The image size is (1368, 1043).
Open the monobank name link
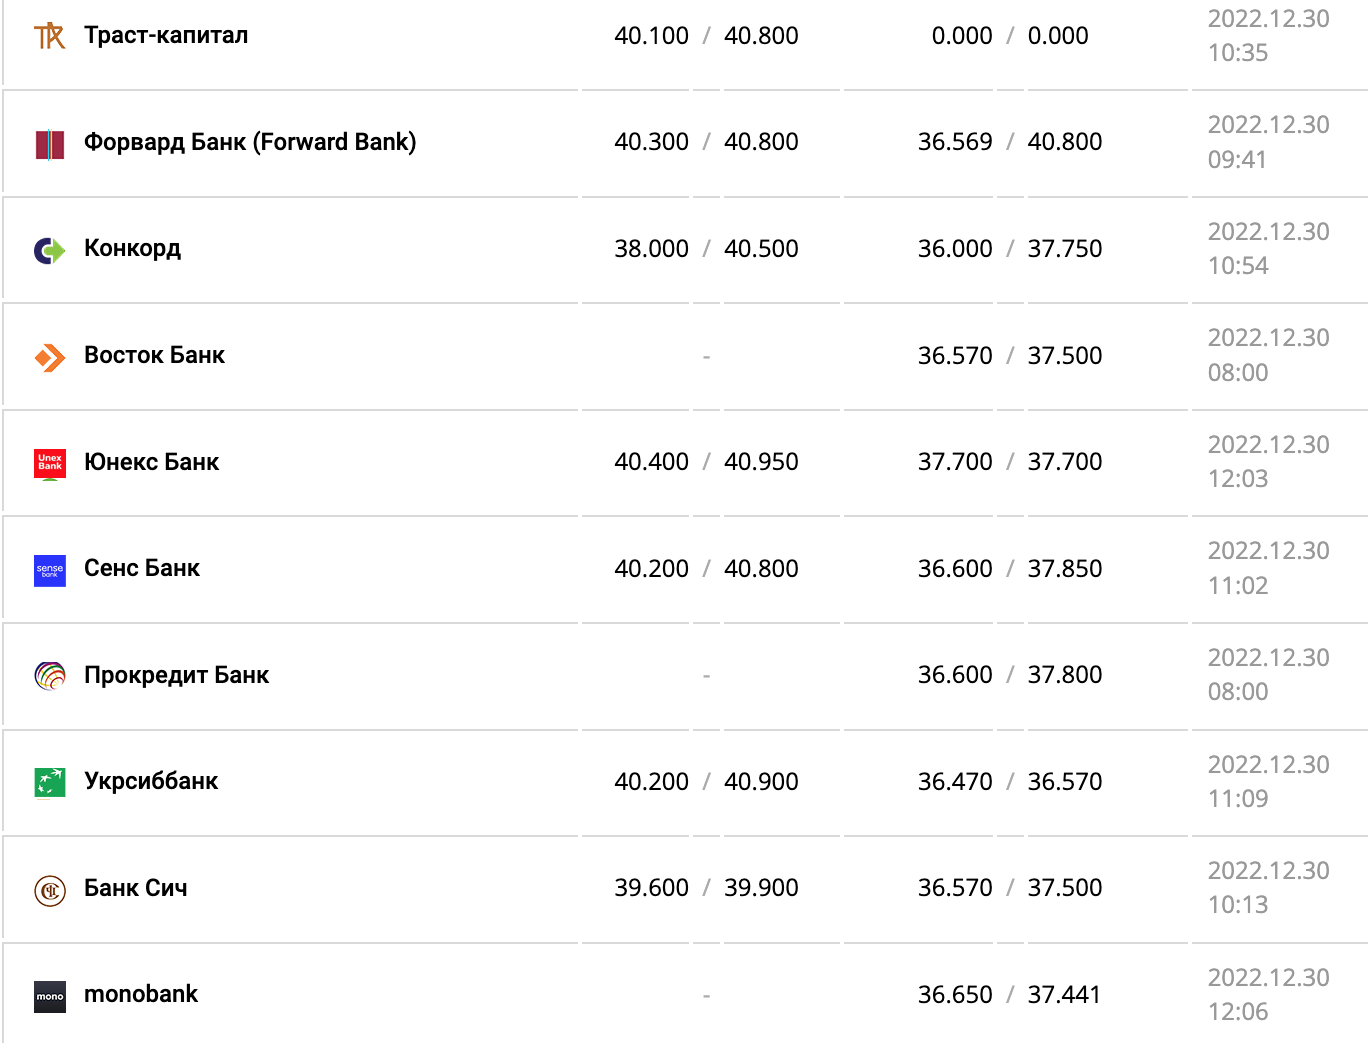tap(141, 994)
